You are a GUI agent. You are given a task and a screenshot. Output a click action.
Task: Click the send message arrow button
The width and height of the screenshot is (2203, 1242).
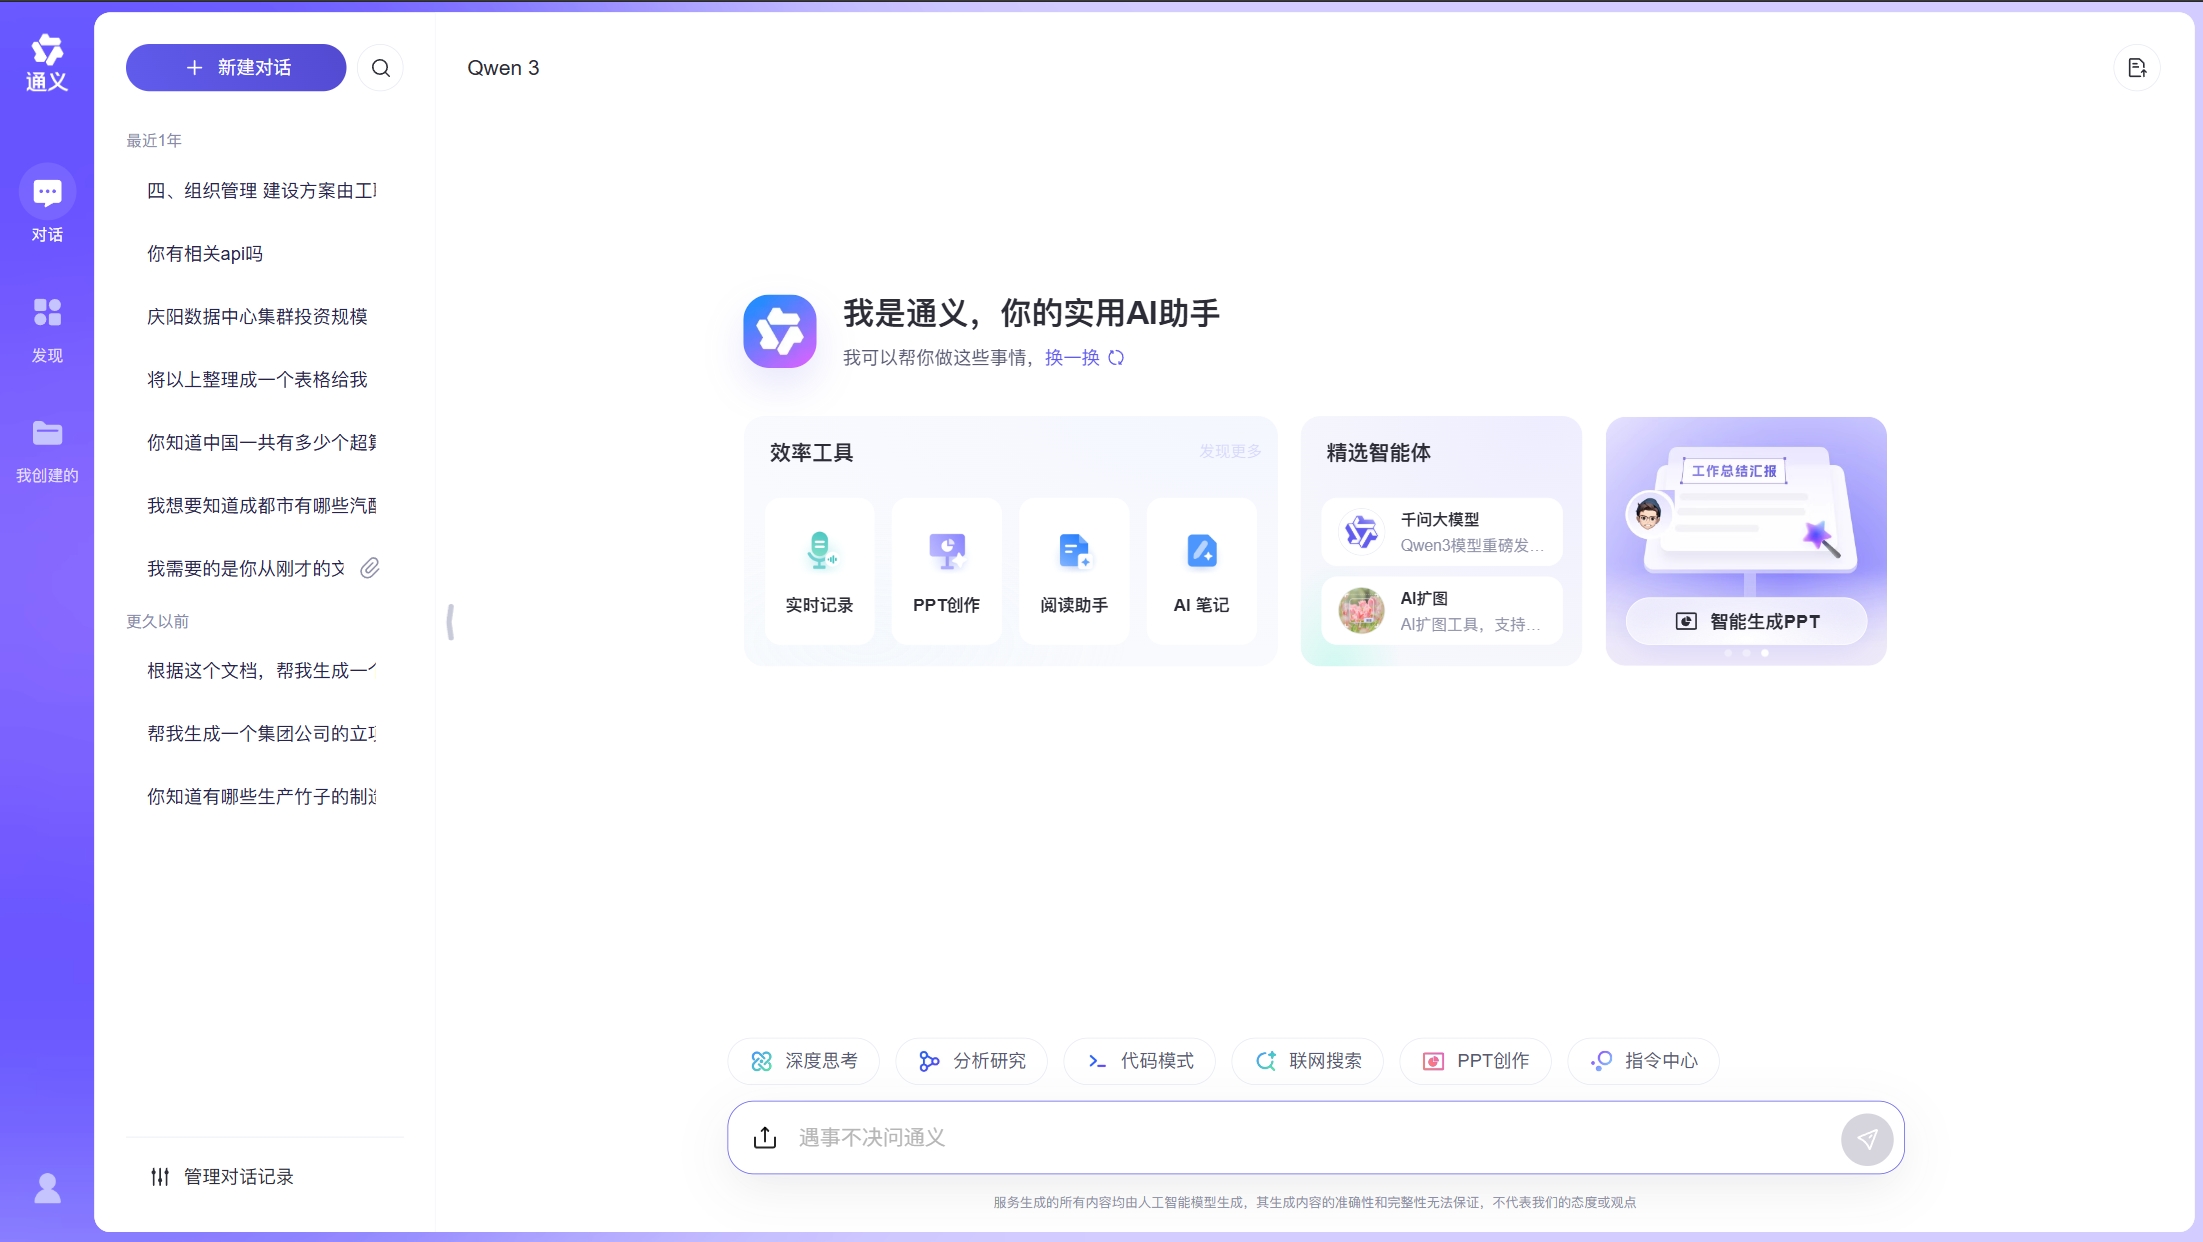click(x=1867, y=1138)
